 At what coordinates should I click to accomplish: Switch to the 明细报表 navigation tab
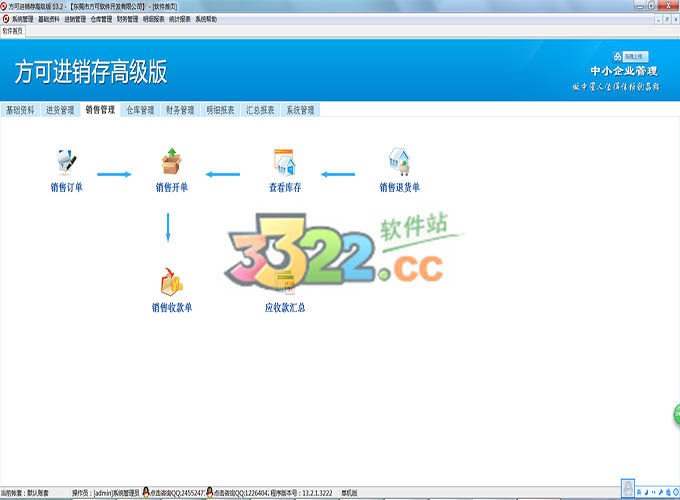tap(220, 110)
